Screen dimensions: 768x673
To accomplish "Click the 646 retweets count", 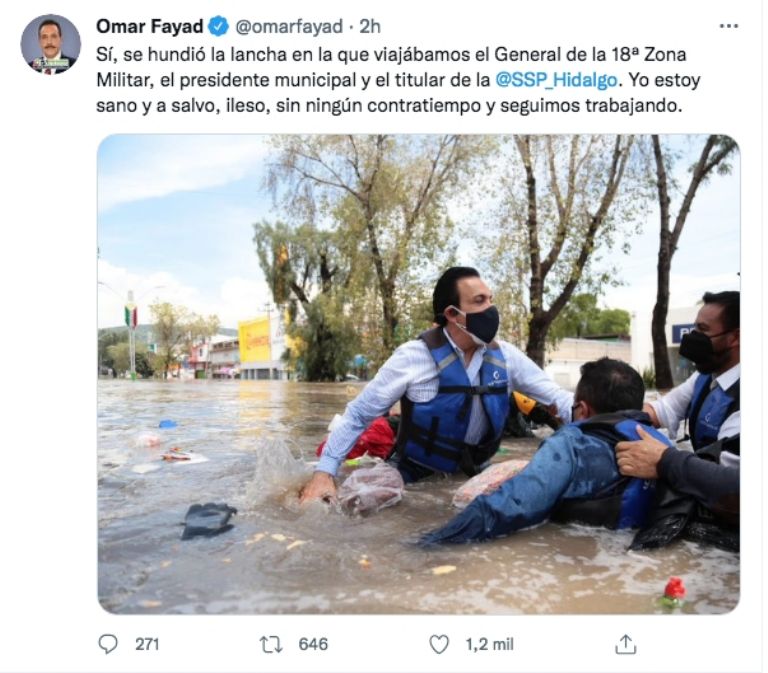I will click(x=313, y=644).
